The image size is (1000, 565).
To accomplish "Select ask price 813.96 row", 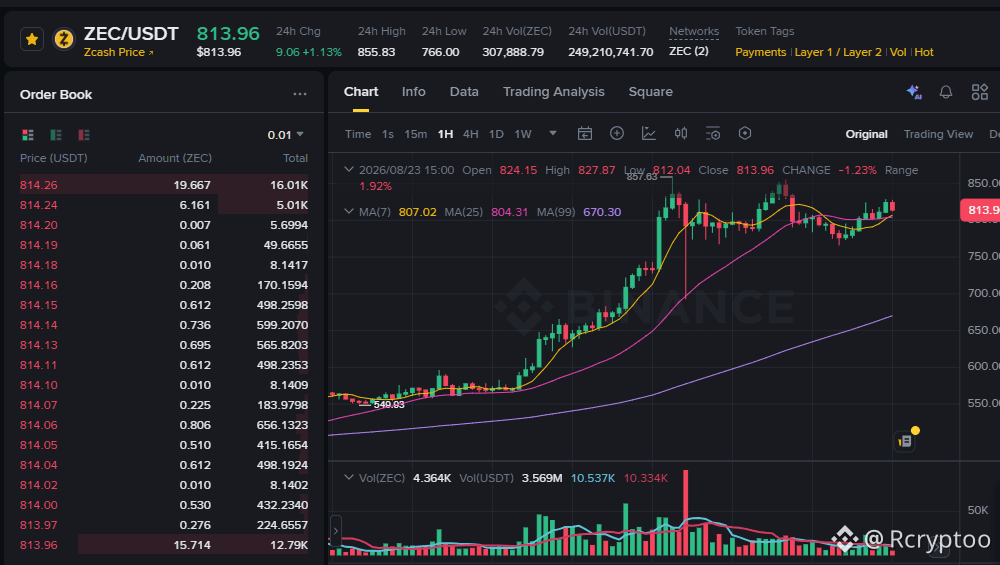I will pos(164,545).
